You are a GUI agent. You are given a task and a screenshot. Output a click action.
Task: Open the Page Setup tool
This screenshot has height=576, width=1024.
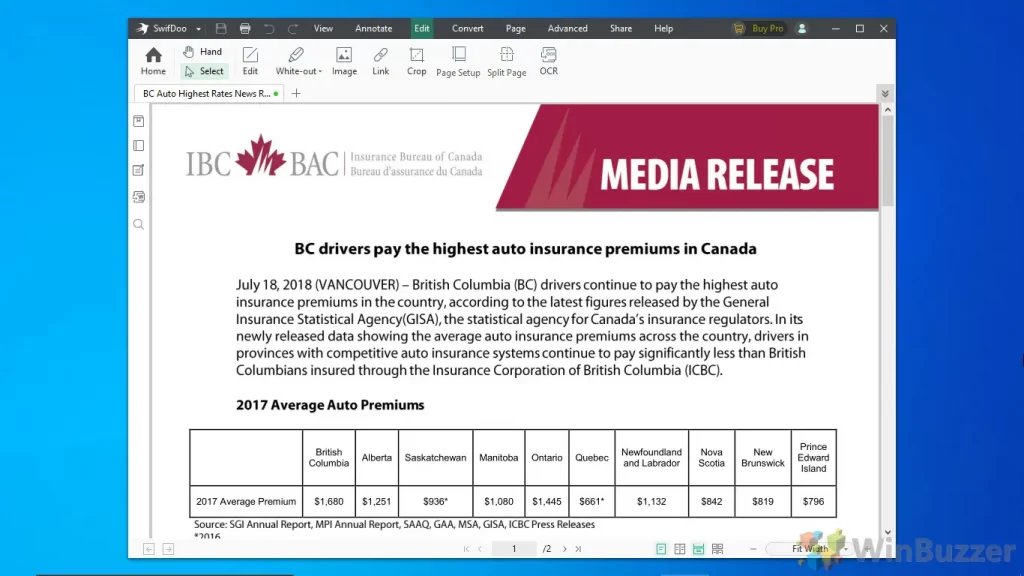(458, 60)
